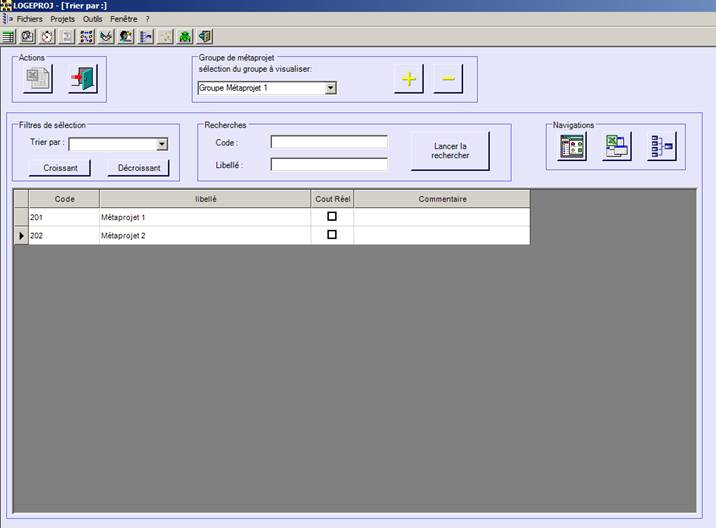Screen dimensions: 716x528
Task: Click the calendar grid icon in Navigations
Action: click(x=573, y=147)
